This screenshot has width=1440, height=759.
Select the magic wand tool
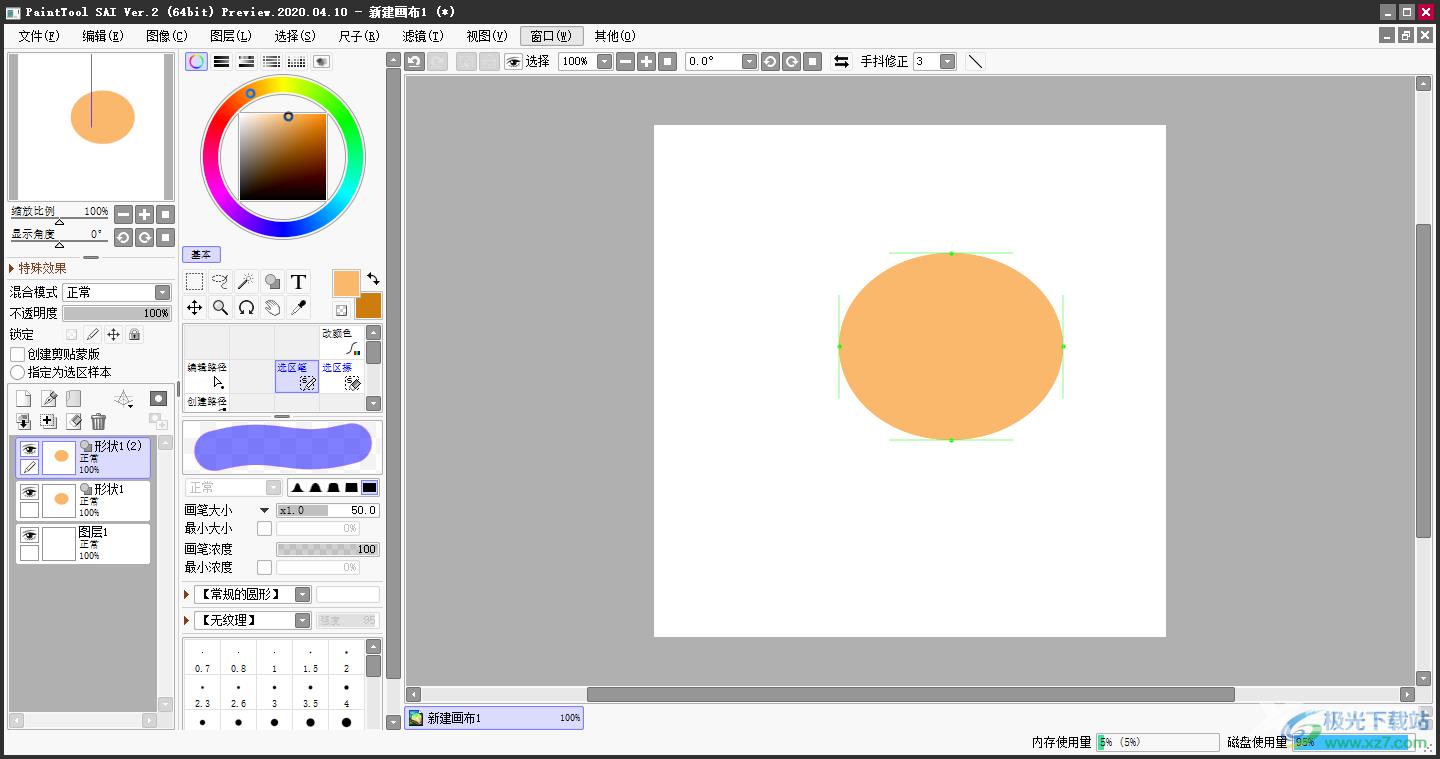246,282
